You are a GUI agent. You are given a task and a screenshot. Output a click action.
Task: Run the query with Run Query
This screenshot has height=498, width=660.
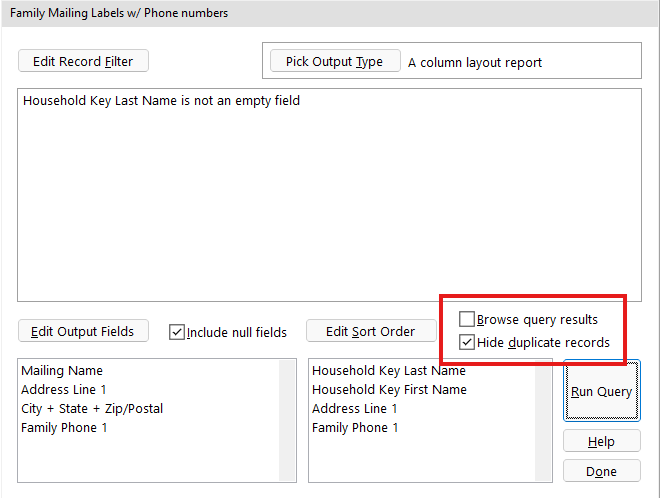[x=601, y=391]
